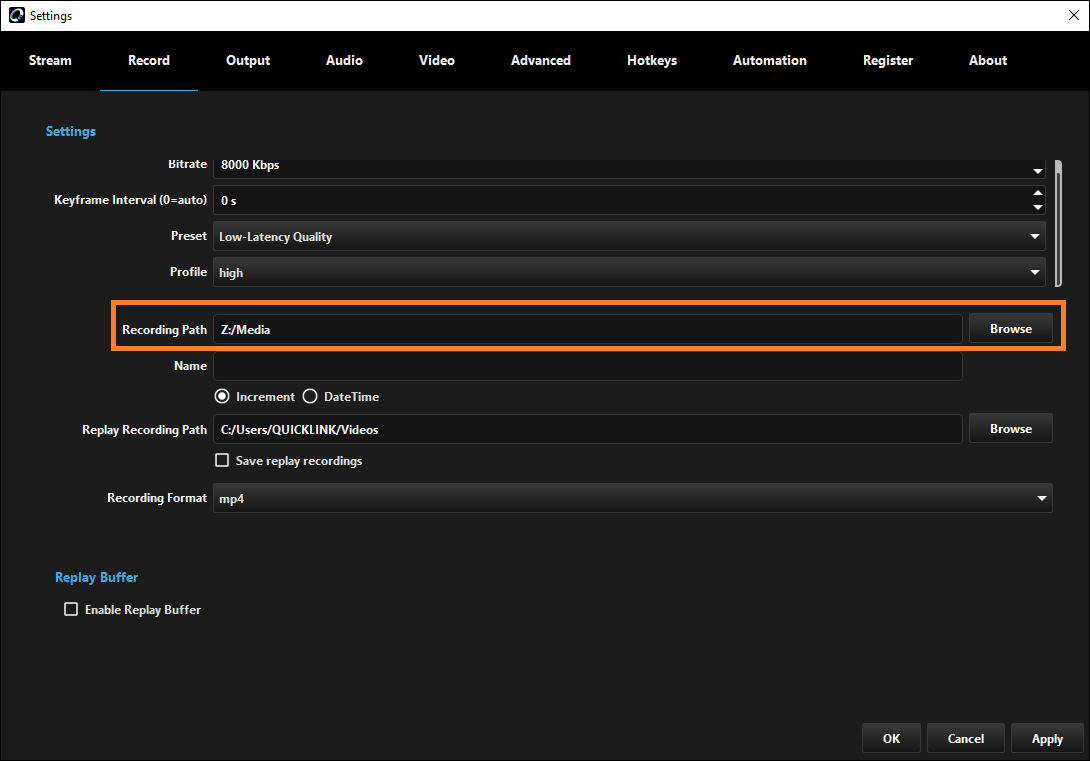Open the Profile dropdown
The height and width of the screenshot is (761, 1090).
pos(629,272)
